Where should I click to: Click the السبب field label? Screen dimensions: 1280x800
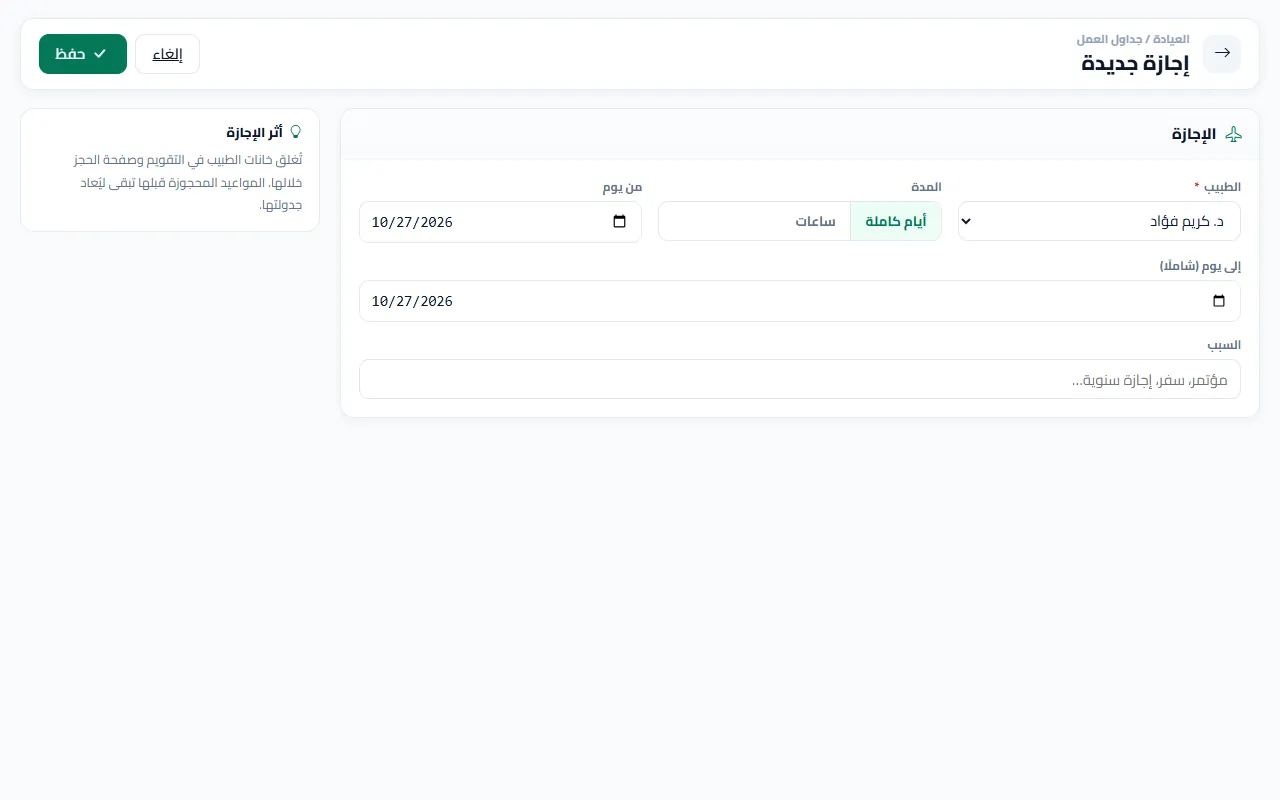pyautogui.click(x=1224, y=345)
